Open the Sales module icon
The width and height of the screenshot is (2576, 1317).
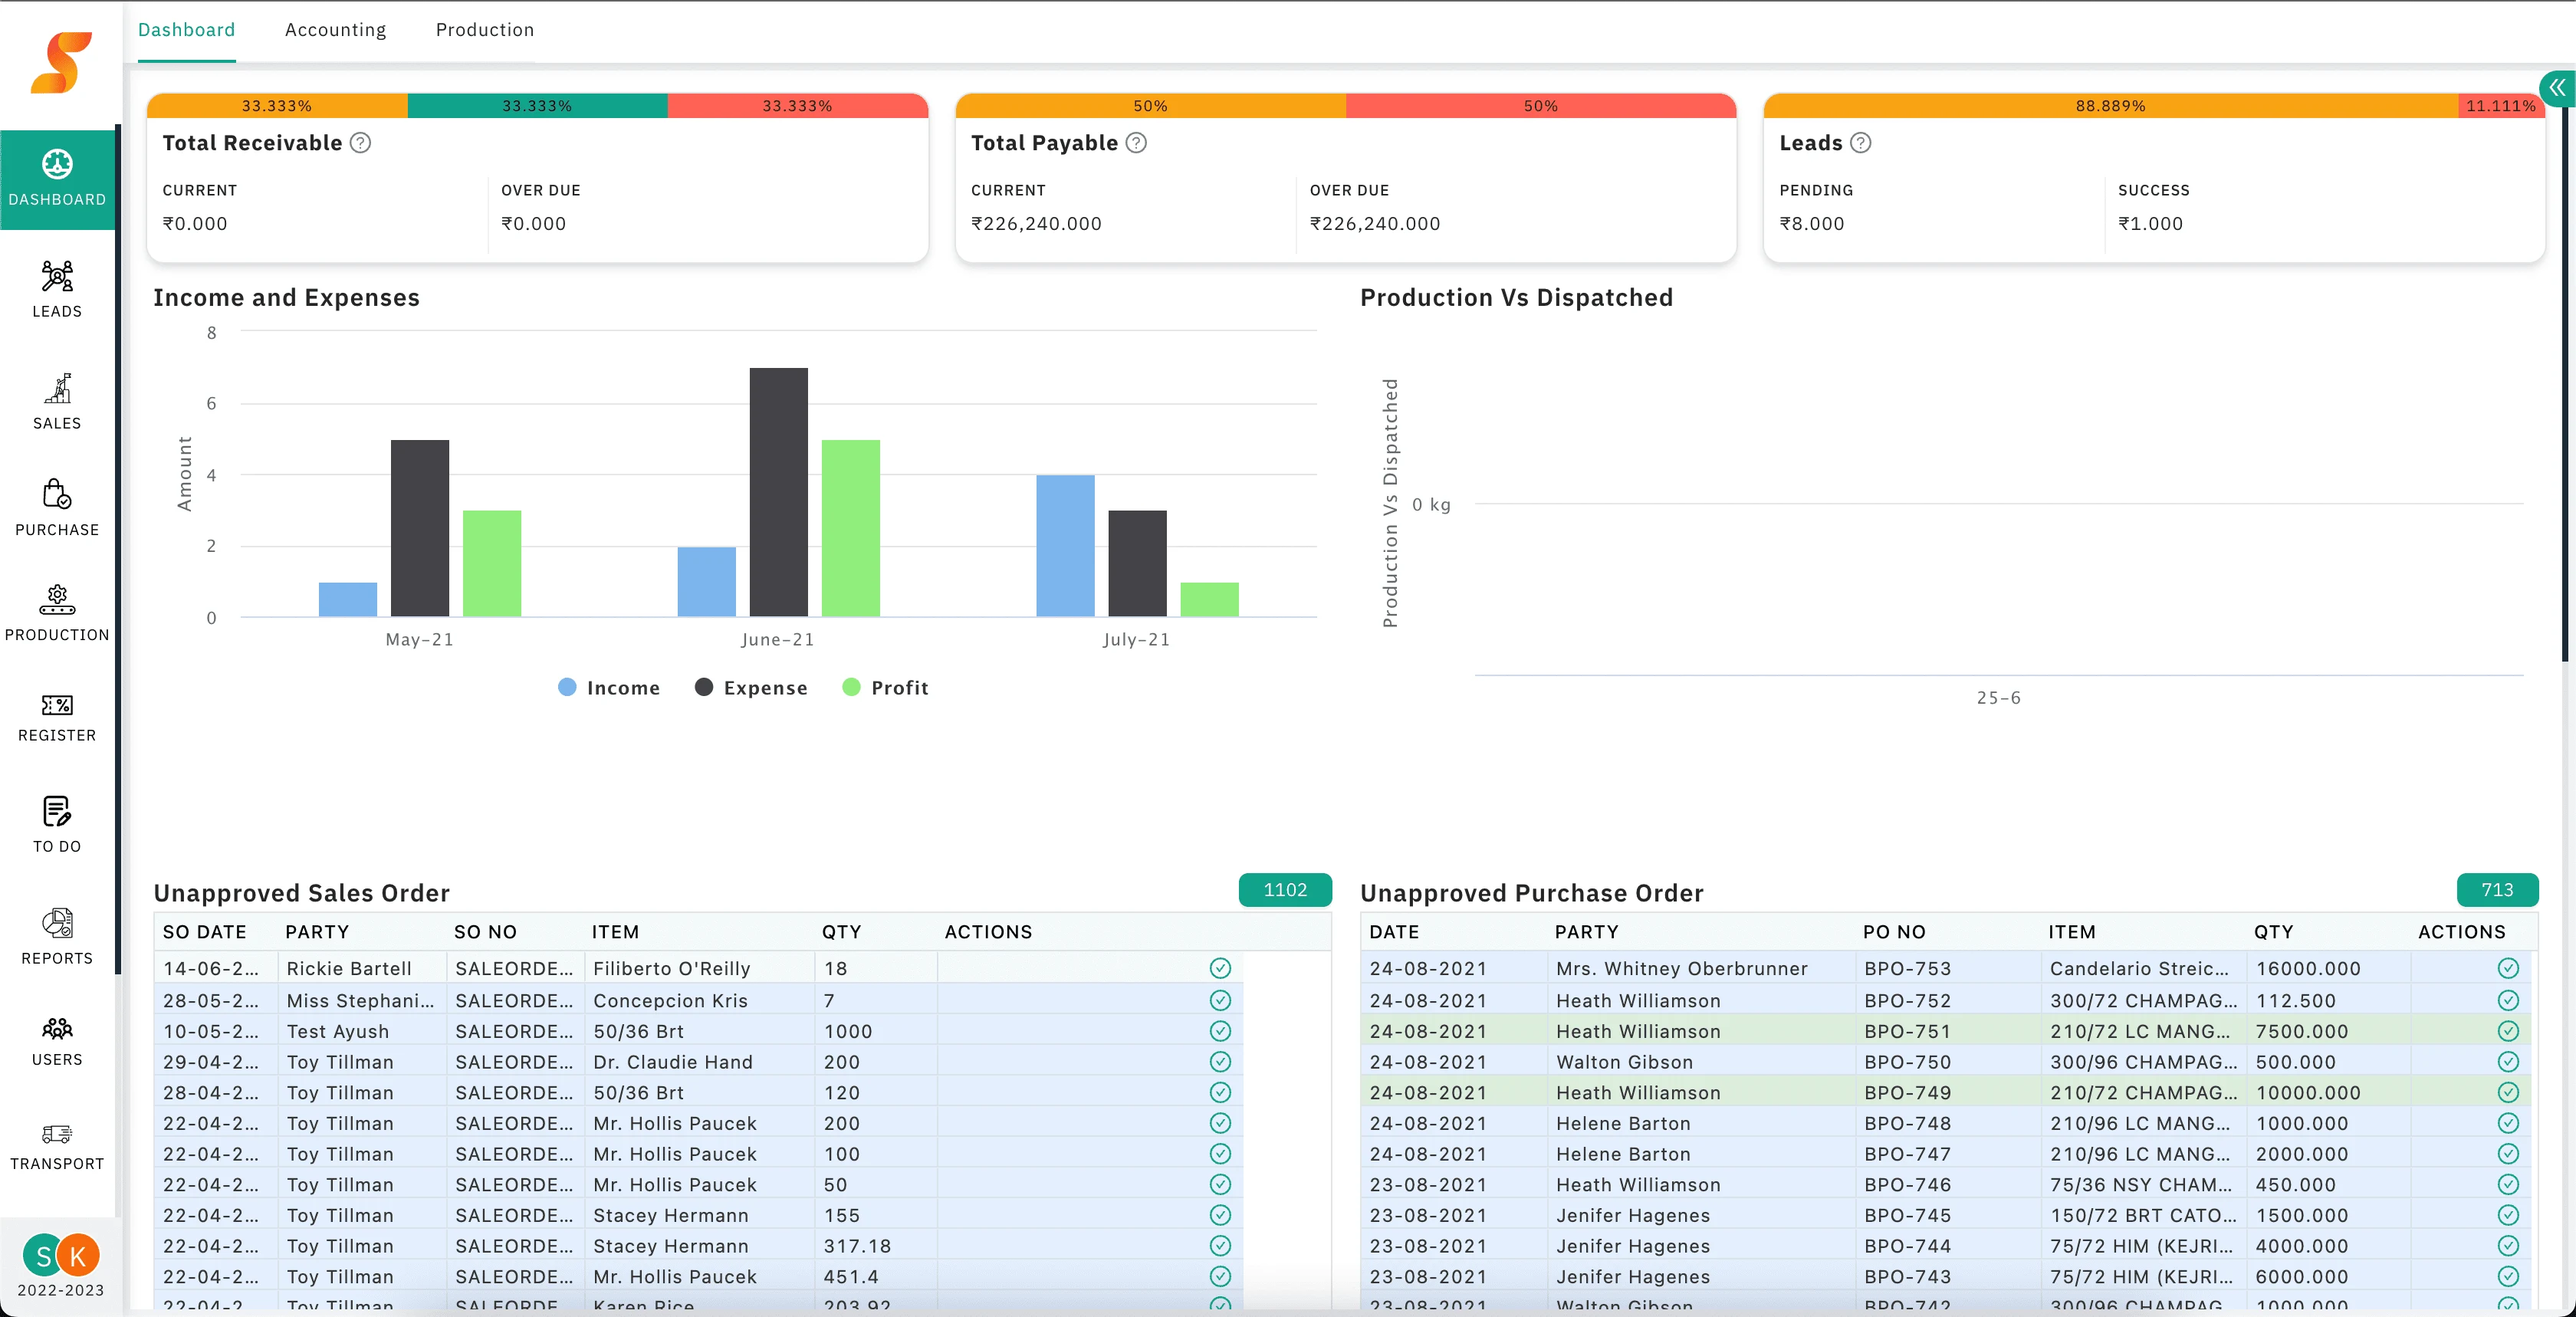(57, 389)
